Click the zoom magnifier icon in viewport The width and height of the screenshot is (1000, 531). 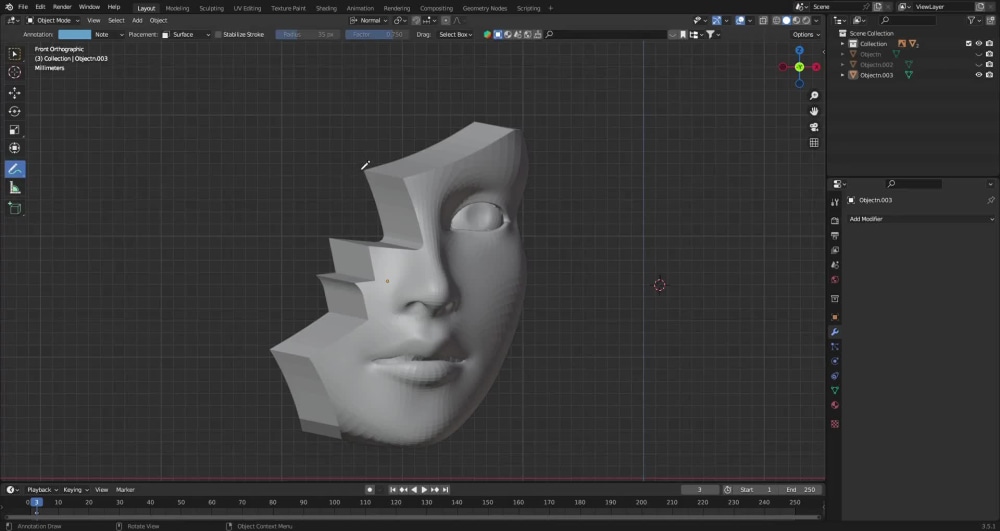pyautogui.click(x=814, y=95)
